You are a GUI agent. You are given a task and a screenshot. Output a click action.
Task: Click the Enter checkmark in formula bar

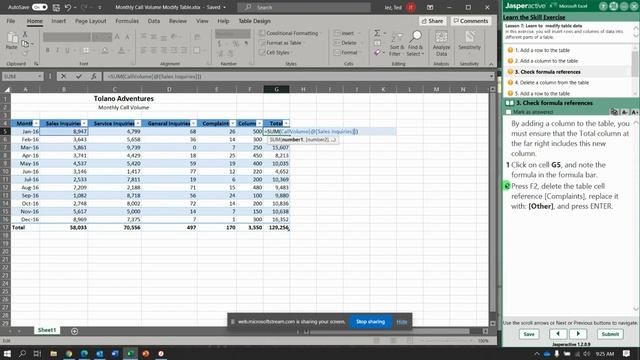[x=78, y=76]
